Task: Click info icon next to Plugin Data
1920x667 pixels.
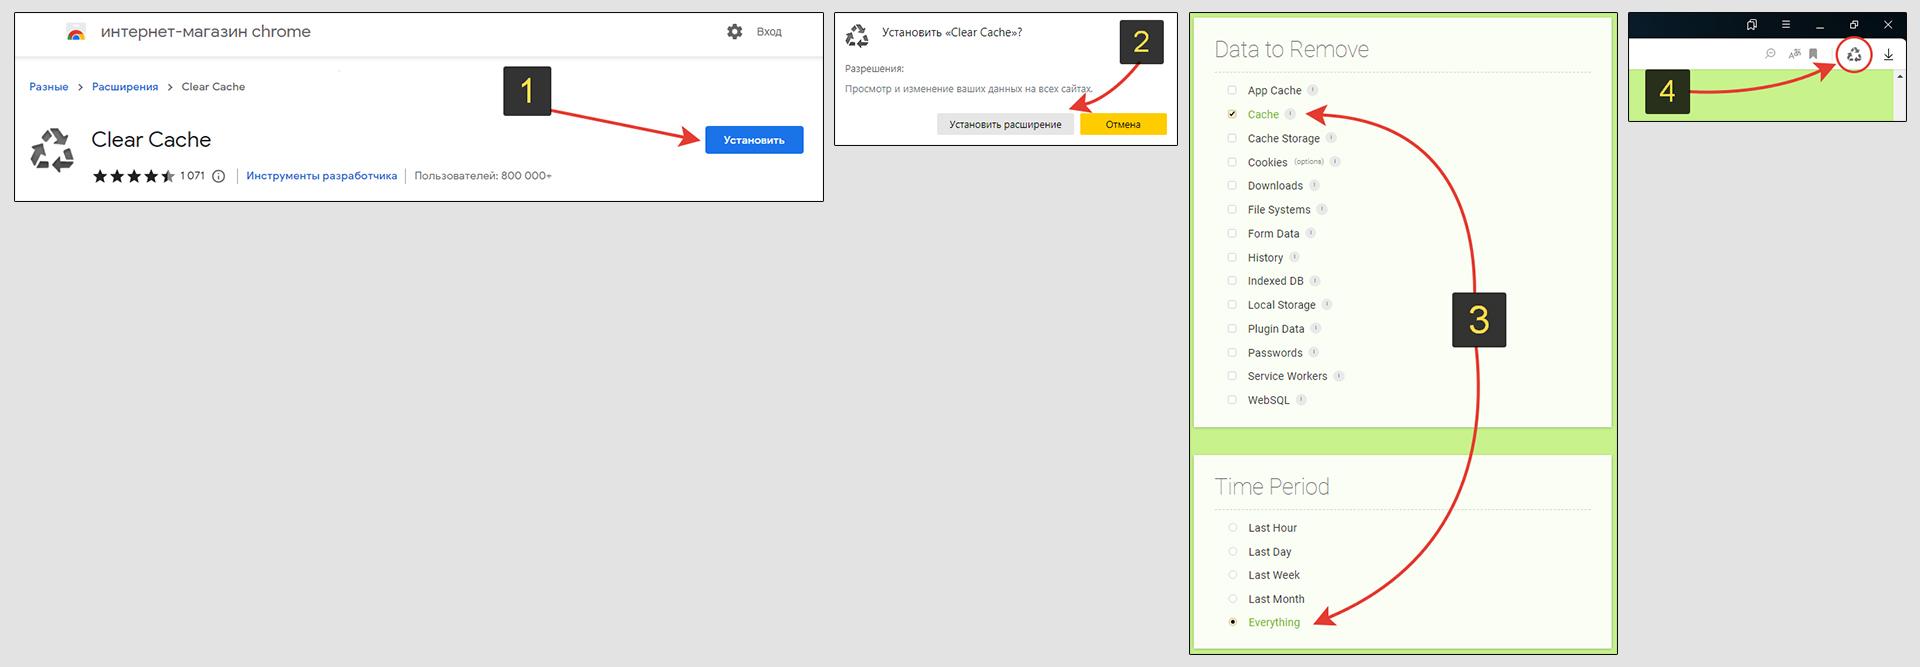Action: [x=1316, y=328]
